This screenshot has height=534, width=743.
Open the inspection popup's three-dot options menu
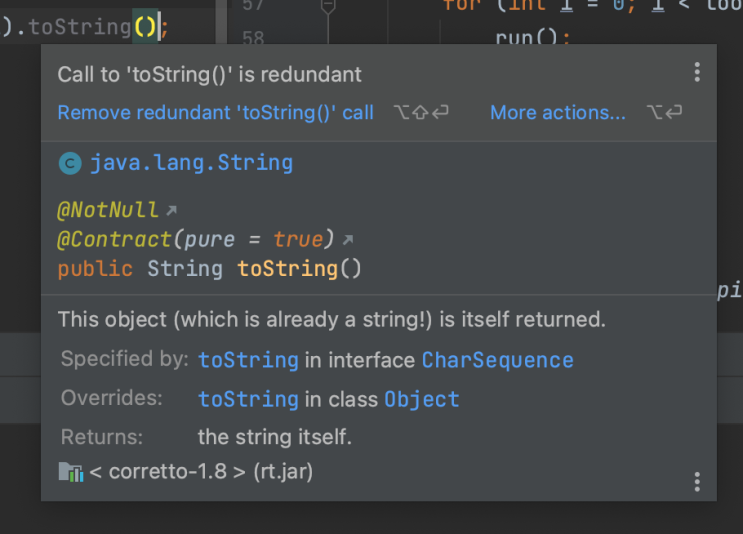click(x=697, y=72)
